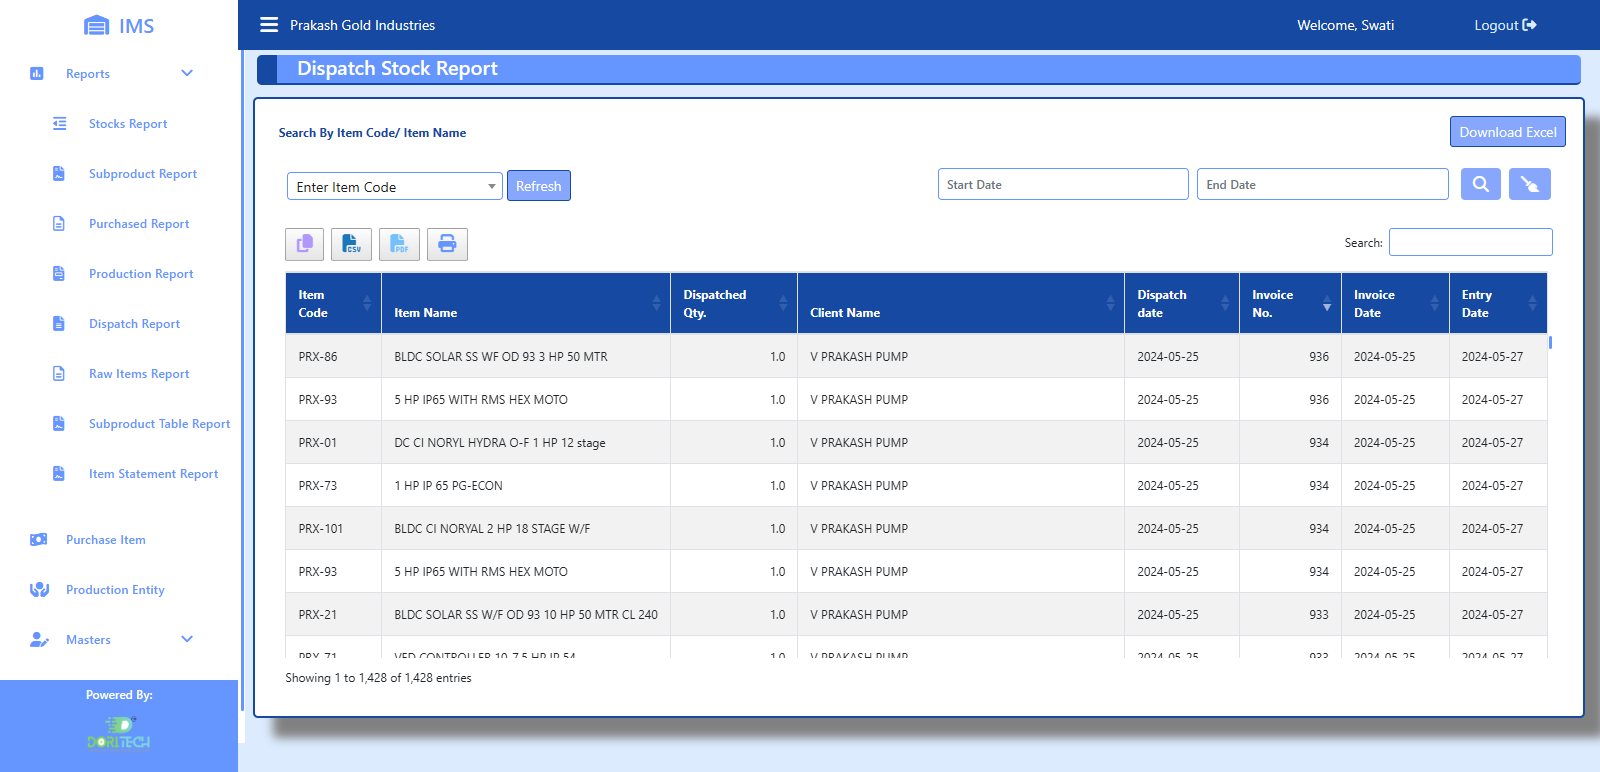Select DC CI NORYL HYDRA O-F 1 HP 12 stage
1600x772 pixels.
(x=500, y=442)
